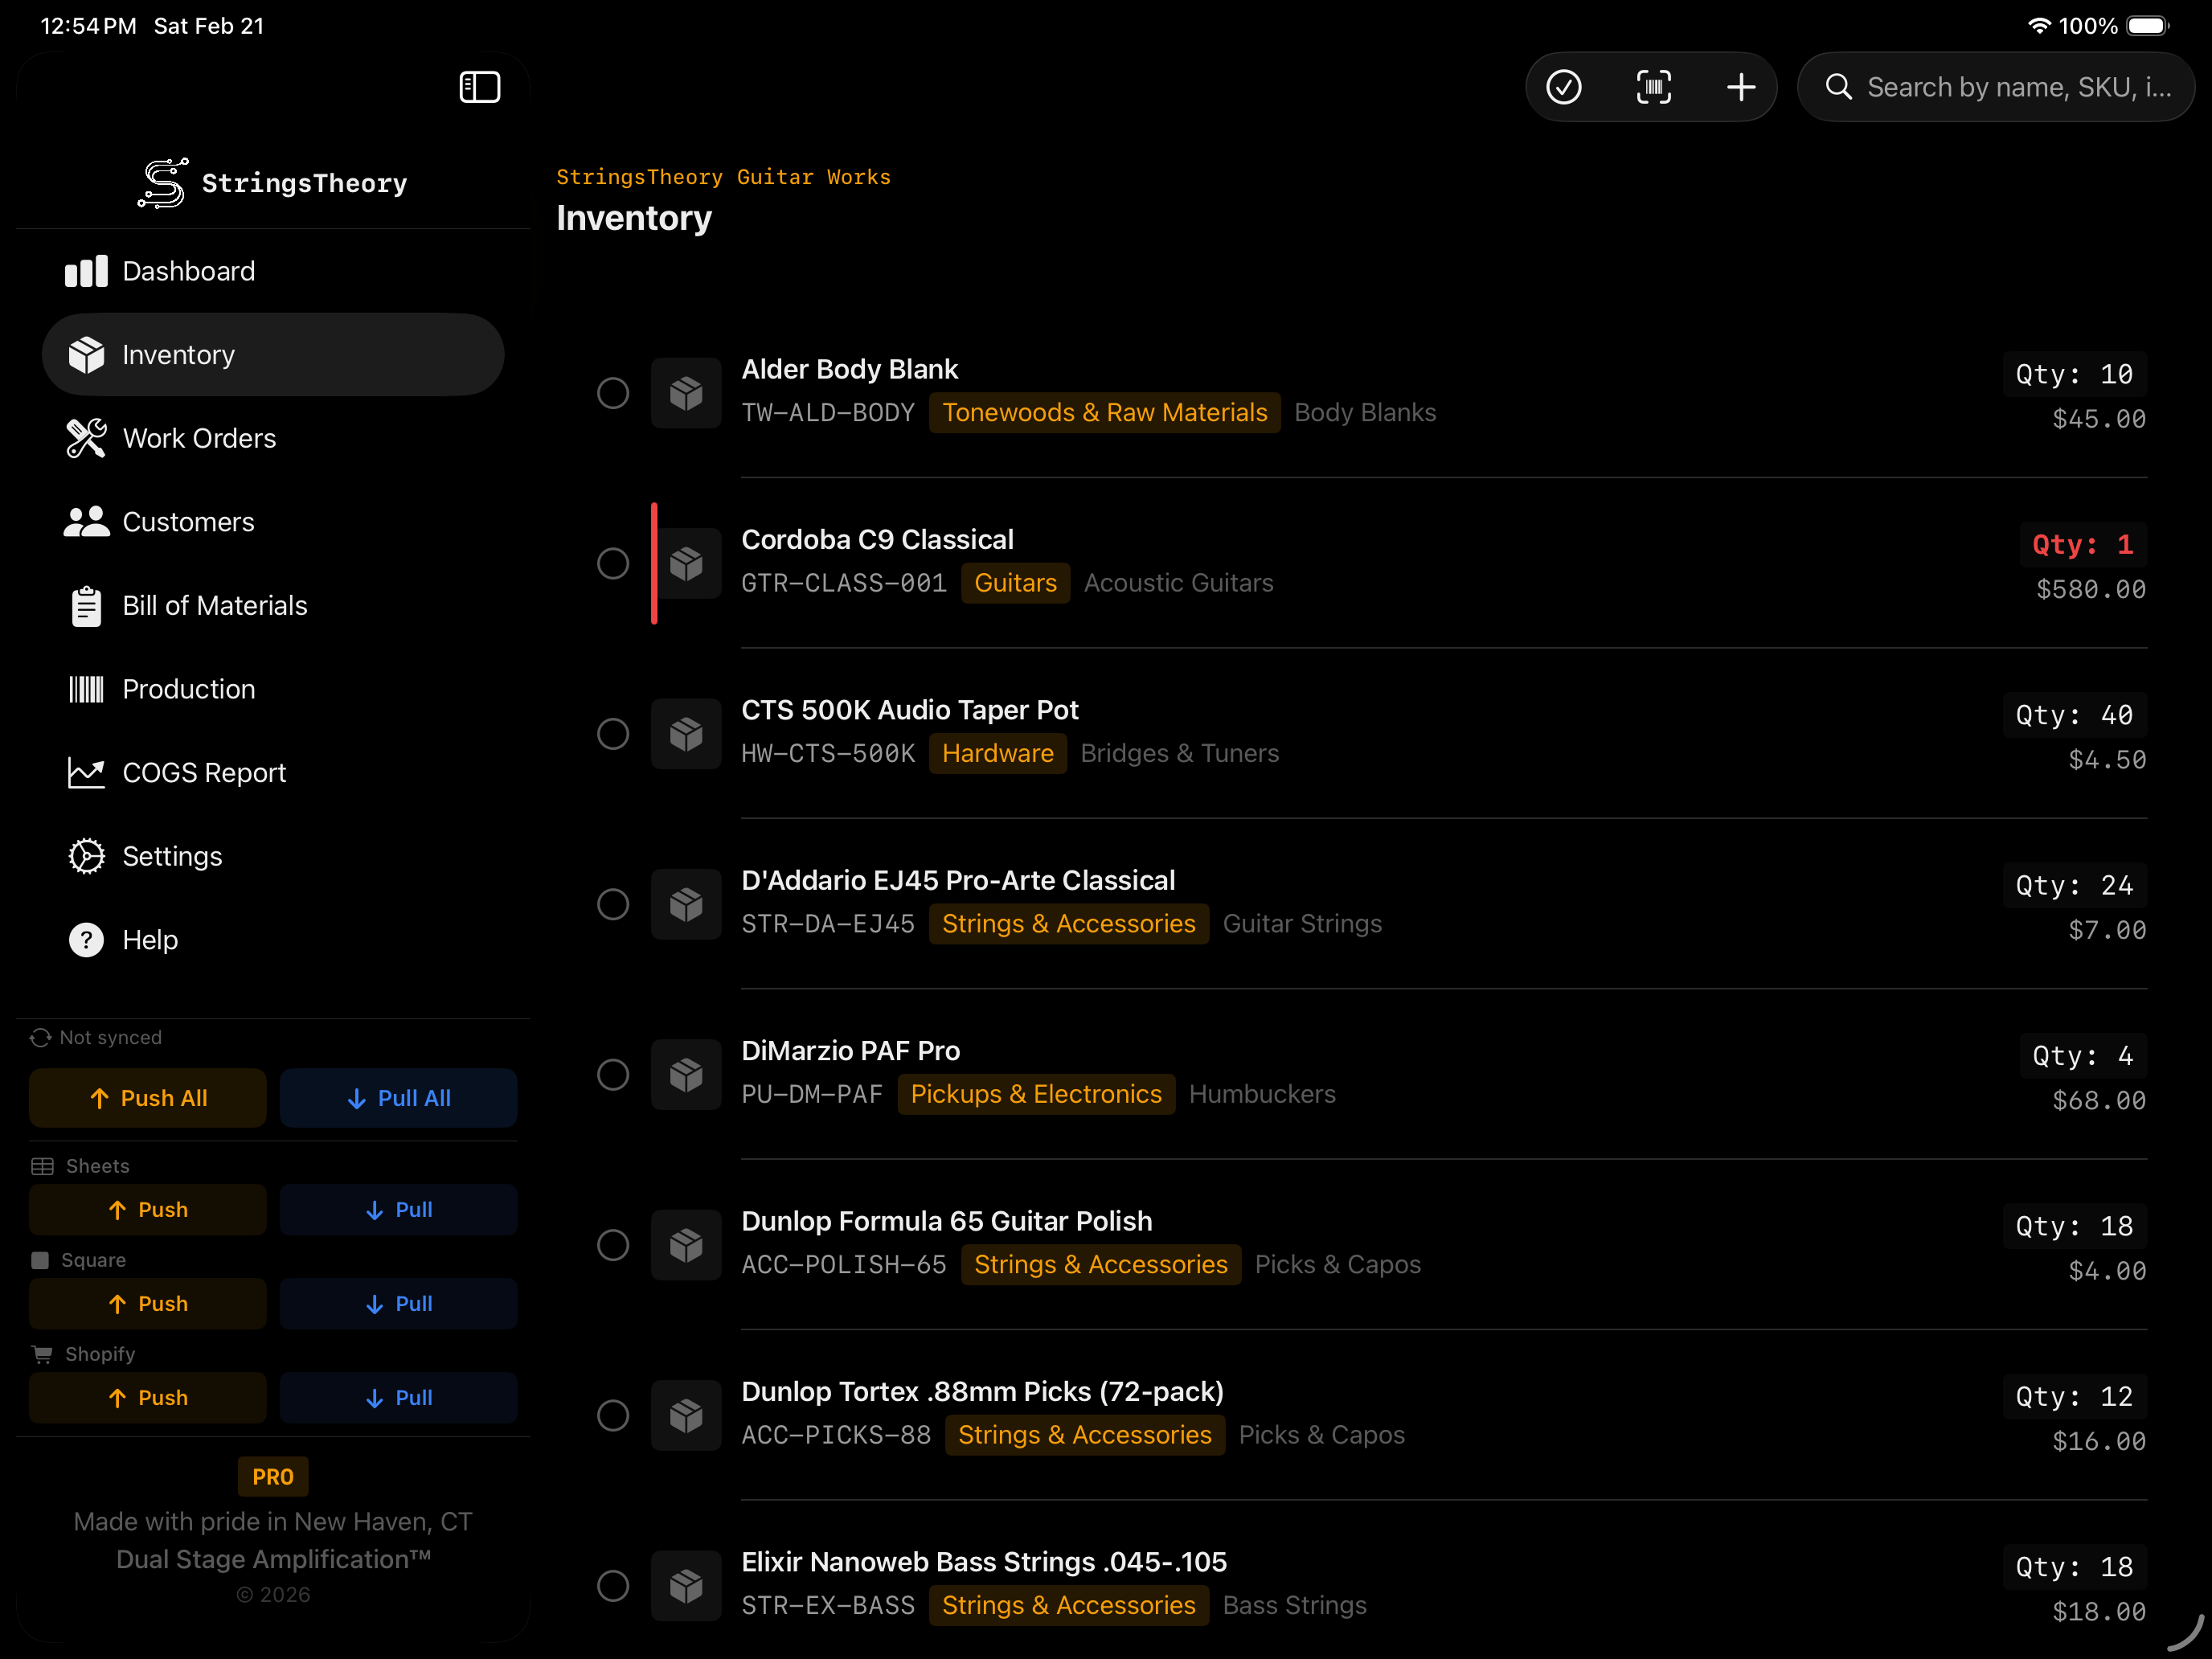The height and width of the screenshot is (1659, 2212).
Task: Click Shopify Pull button
Action: (x=398, y=1398)
